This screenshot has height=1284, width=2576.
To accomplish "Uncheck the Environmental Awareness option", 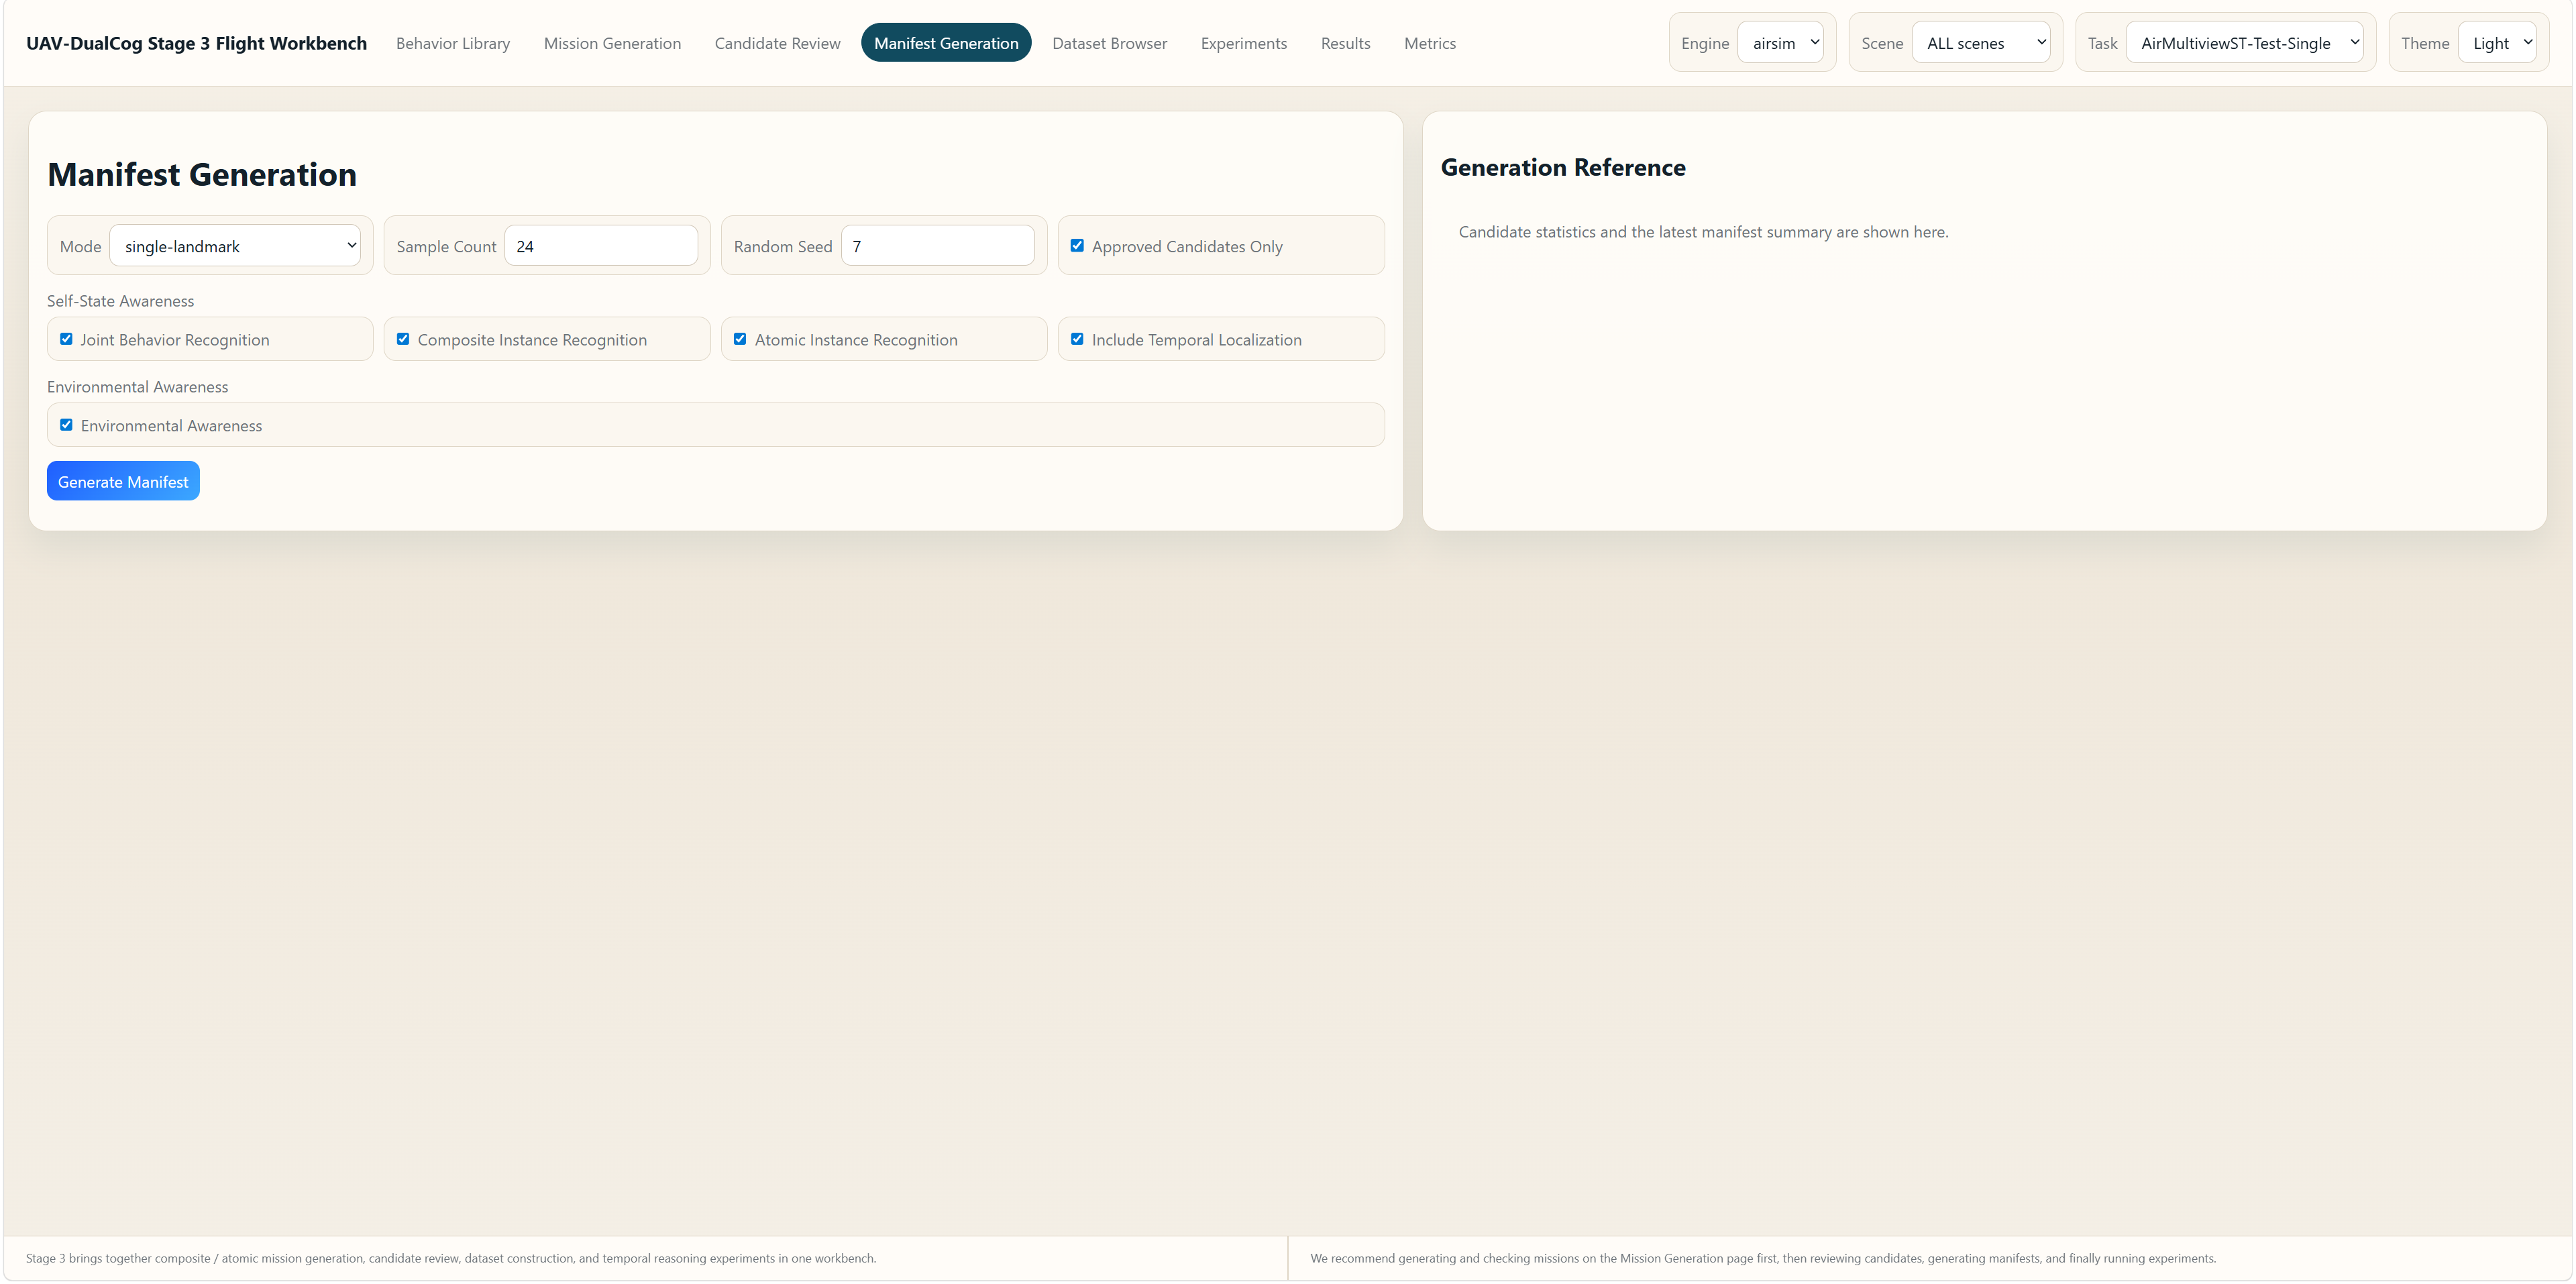I will coord(66,424).
